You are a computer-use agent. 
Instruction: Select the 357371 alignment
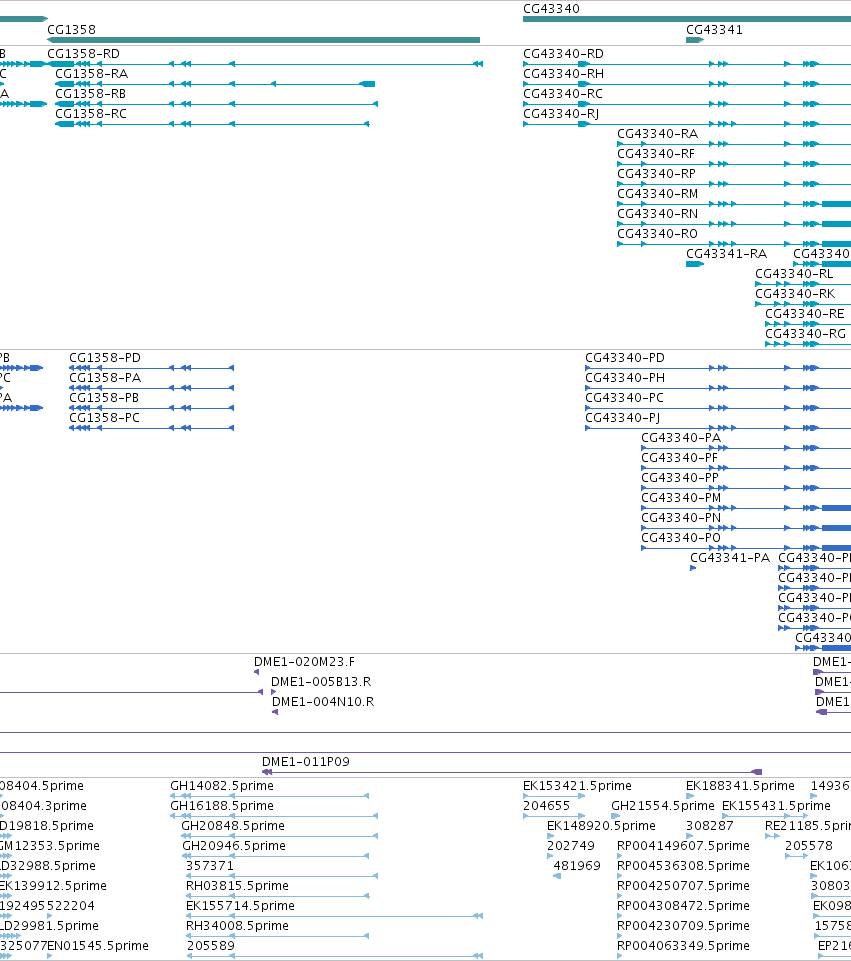pyautogui.click(x=210, y=865)
